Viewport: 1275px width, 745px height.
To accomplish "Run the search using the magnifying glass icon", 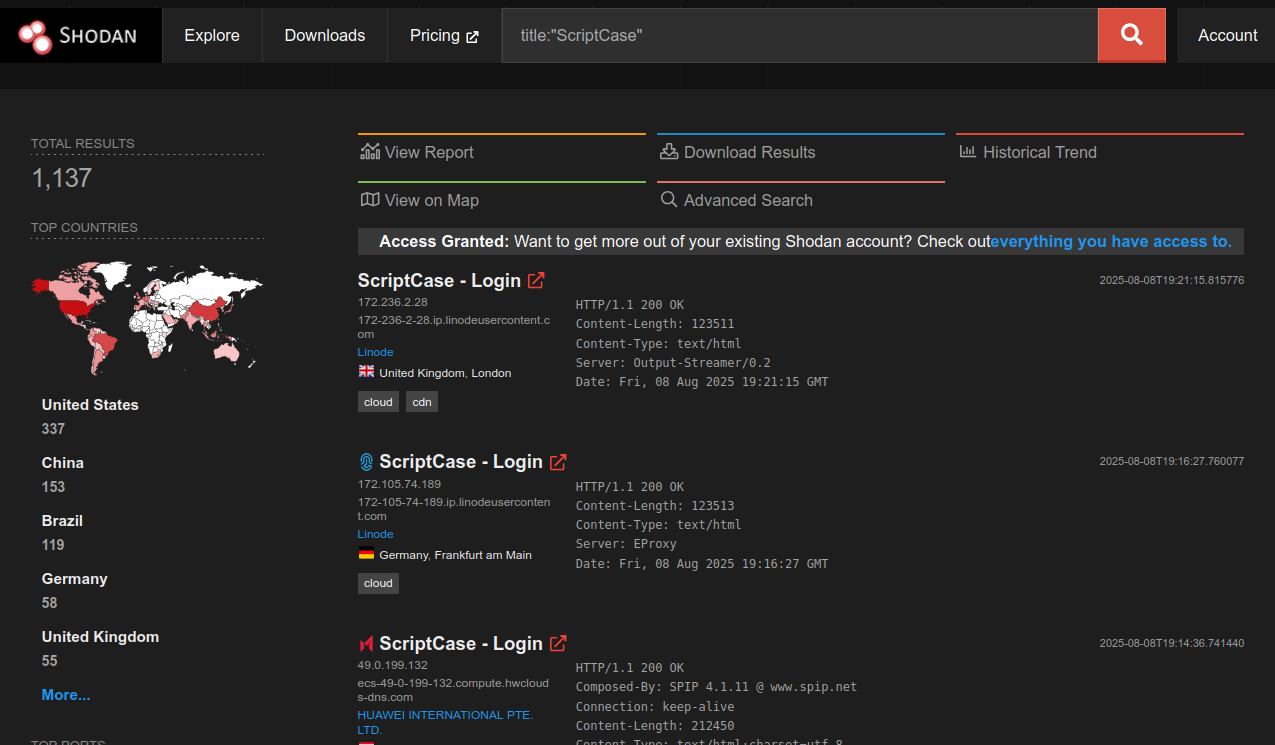I will coord(1131,34).
